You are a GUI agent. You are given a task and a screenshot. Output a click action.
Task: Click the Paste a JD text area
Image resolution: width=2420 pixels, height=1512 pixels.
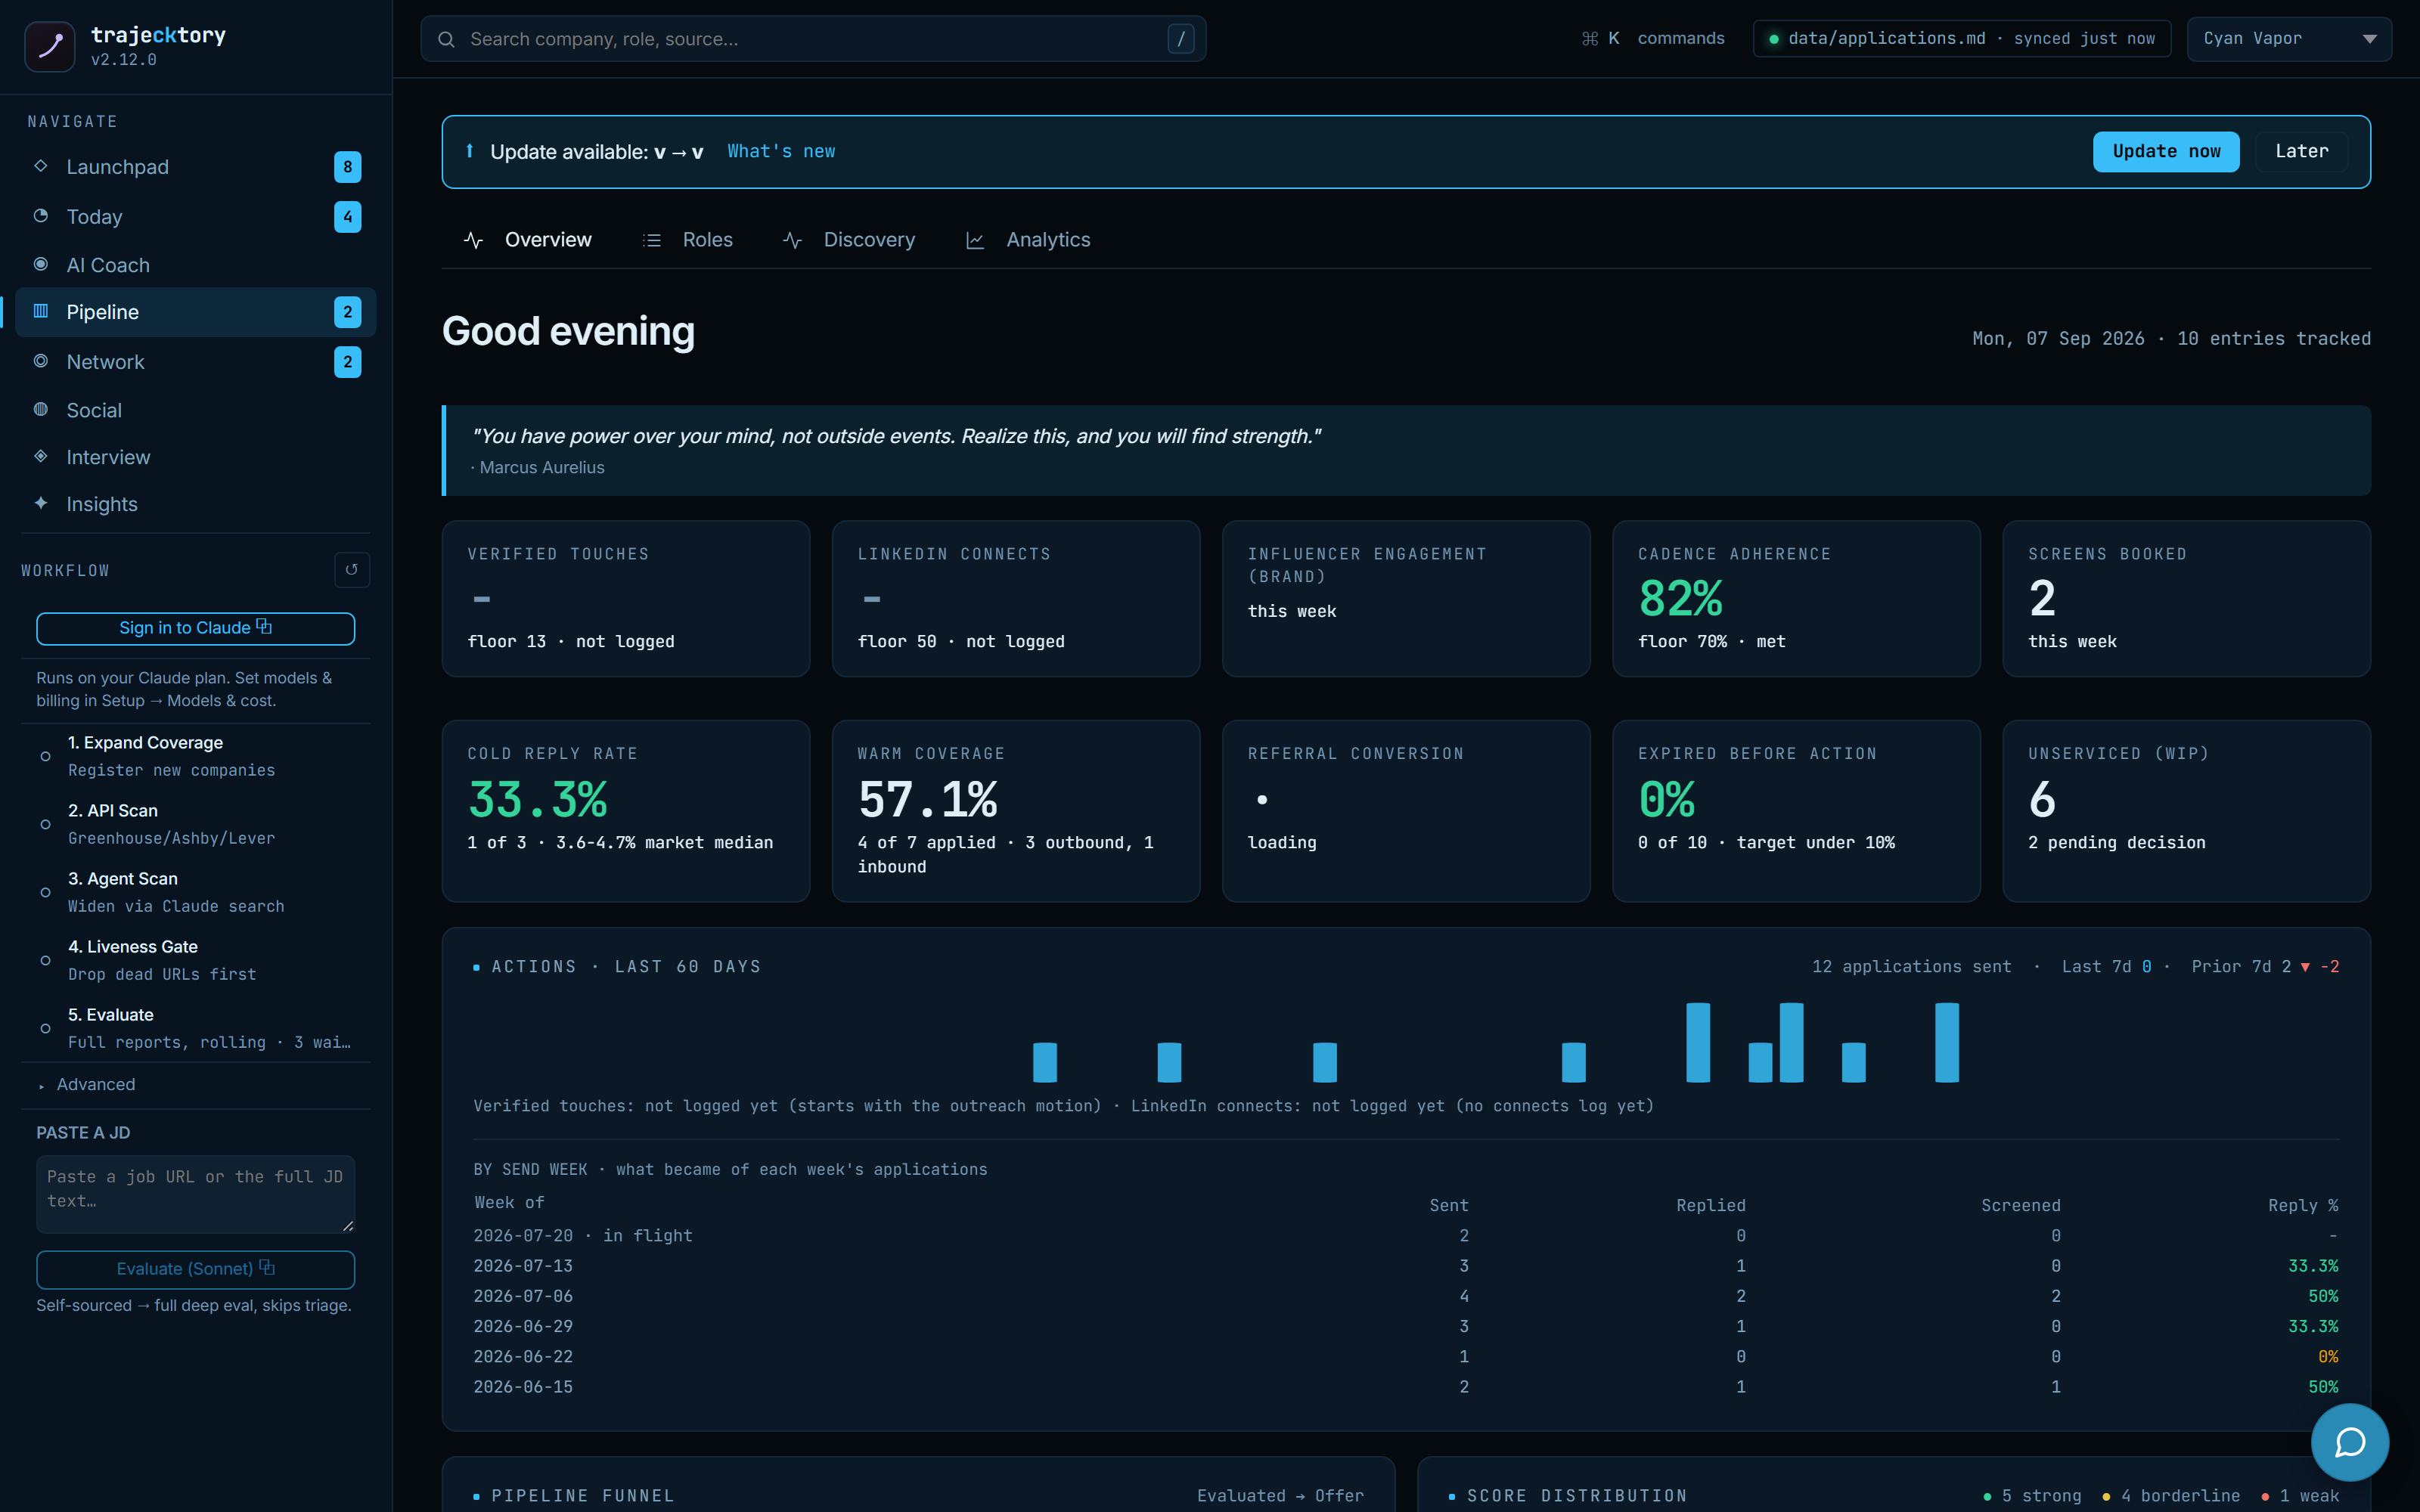pos(196,1194)
